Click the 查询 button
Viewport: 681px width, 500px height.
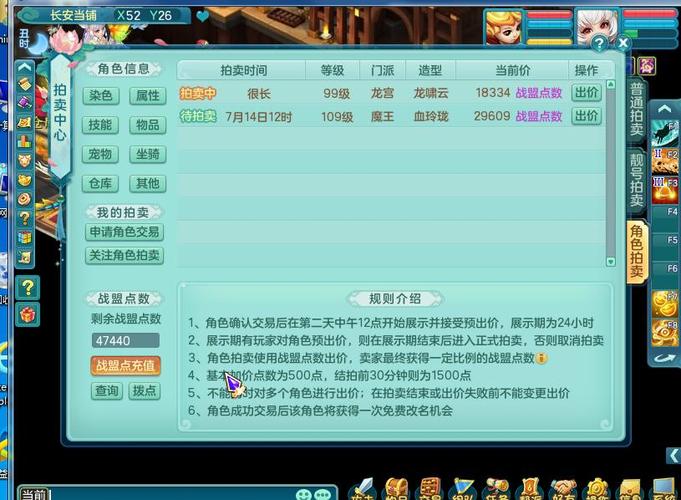107,391
